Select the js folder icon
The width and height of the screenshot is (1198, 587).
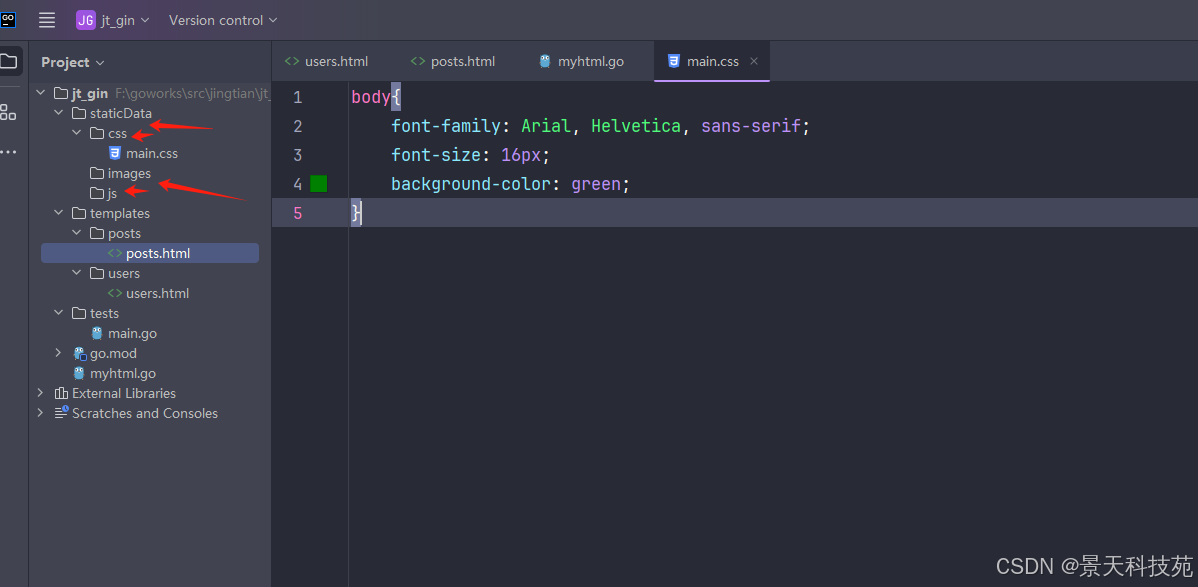click(97, 193)
